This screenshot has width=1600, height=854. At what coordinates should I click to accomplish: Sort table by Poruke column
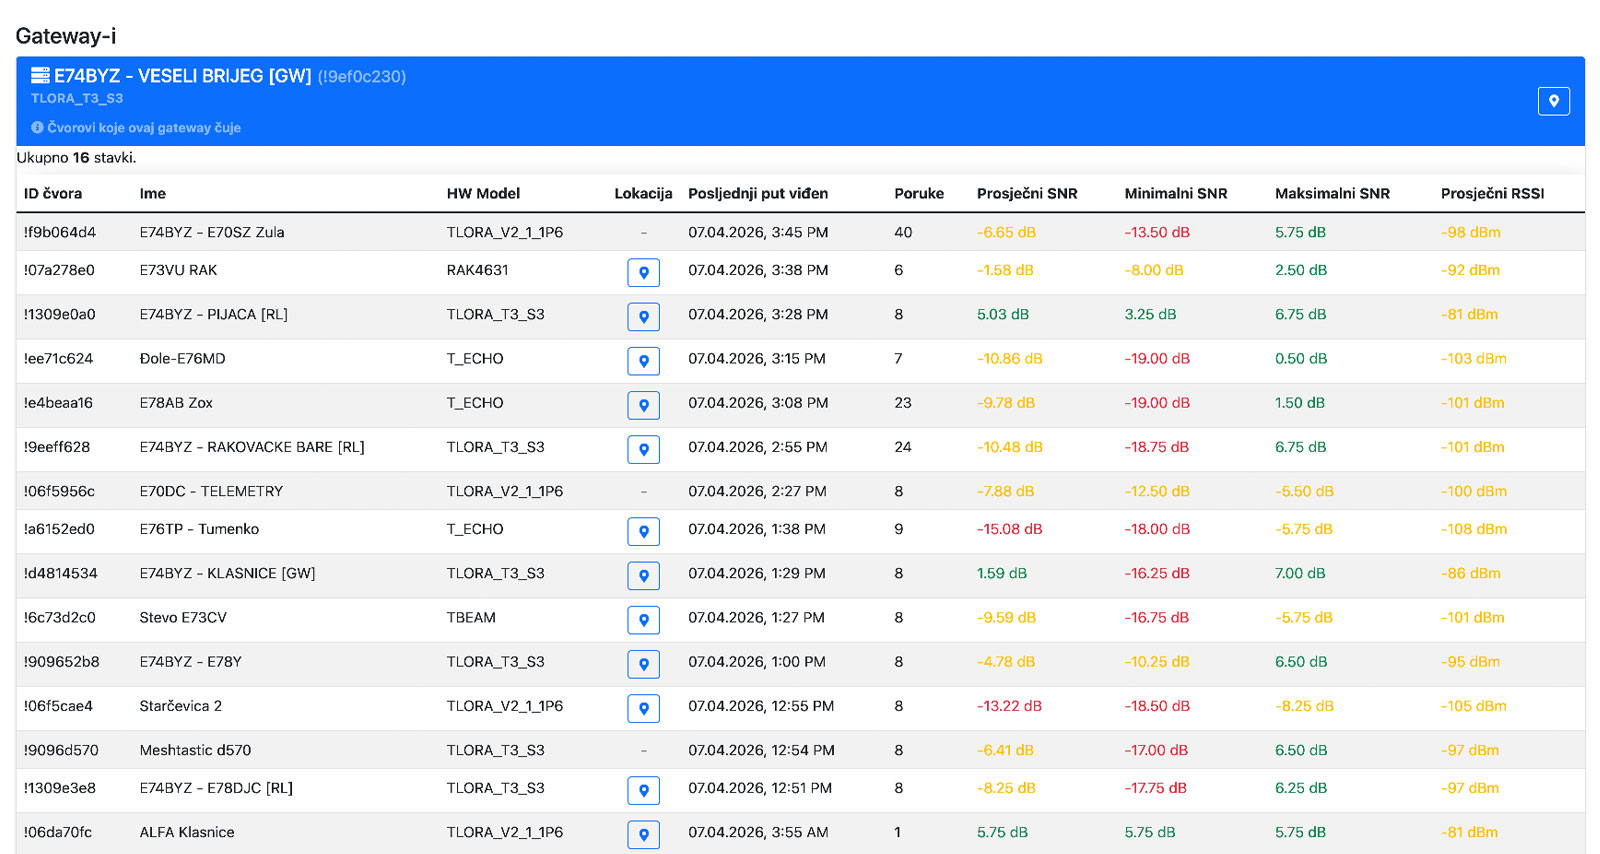pos(918,194)
